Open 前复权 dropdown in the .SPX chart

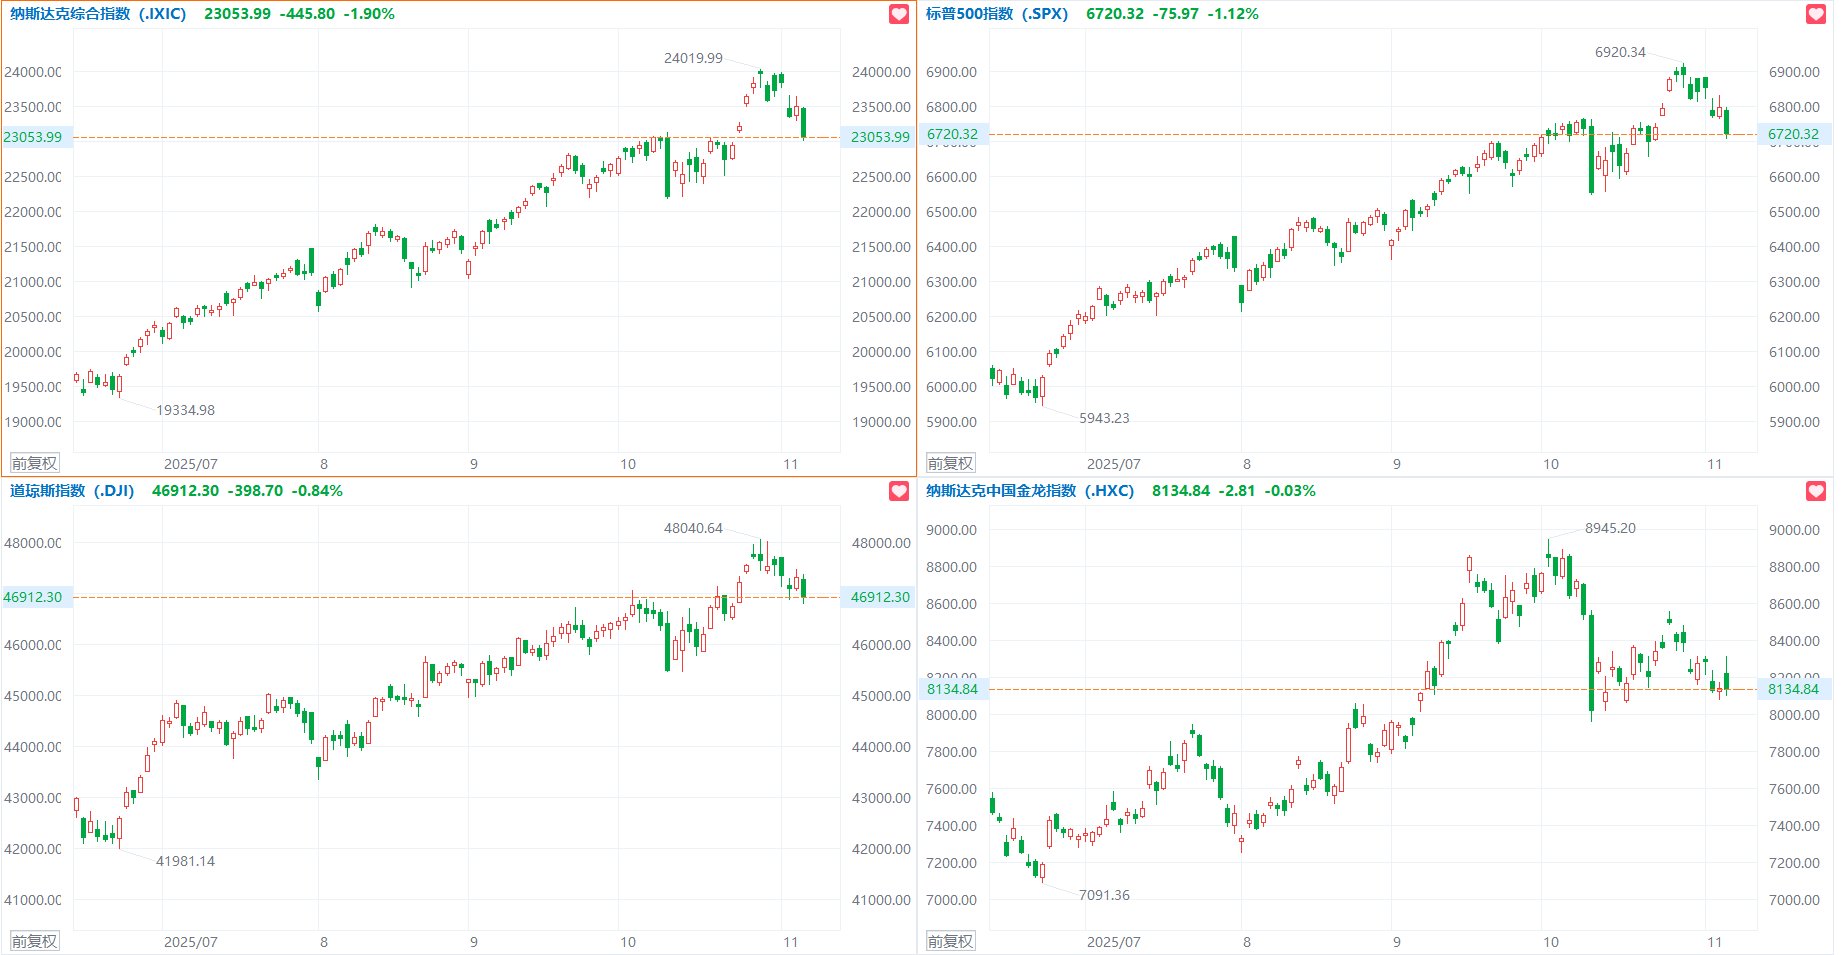coord(950,463)
